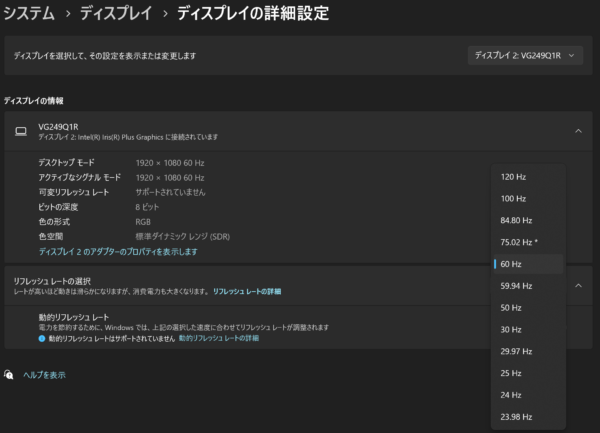Select the 50 Hz refresh rate
The image size is (600, 433).
511,308
